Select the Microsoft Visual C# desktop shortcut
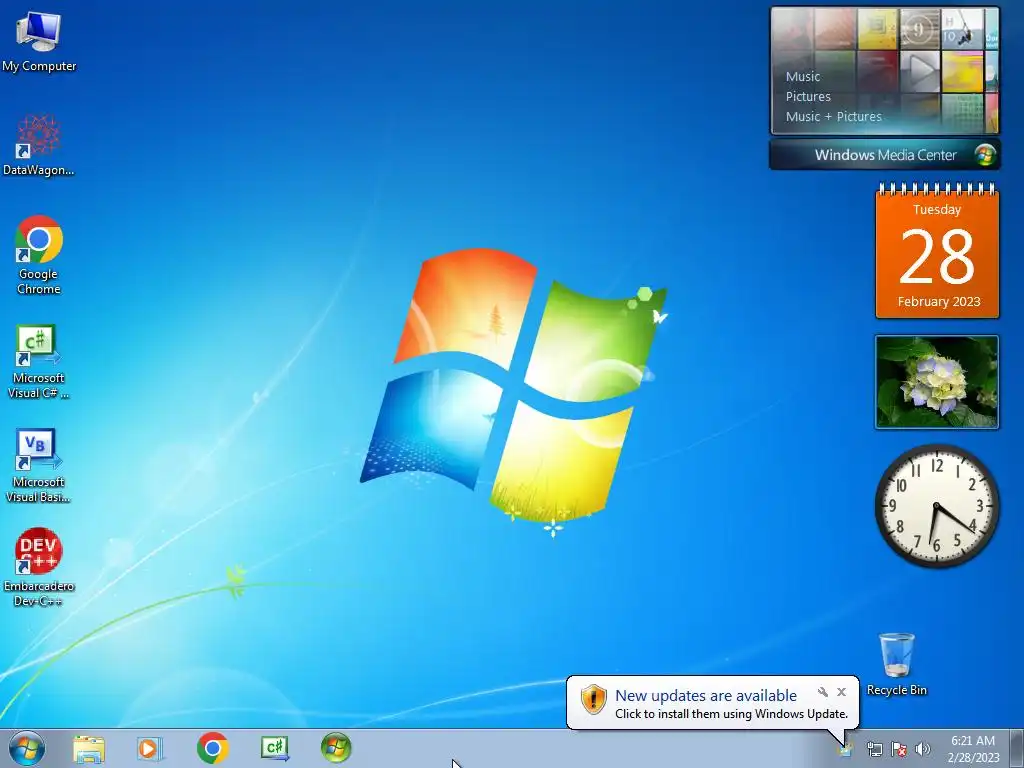1024x768 pixels. click(38, 361)
